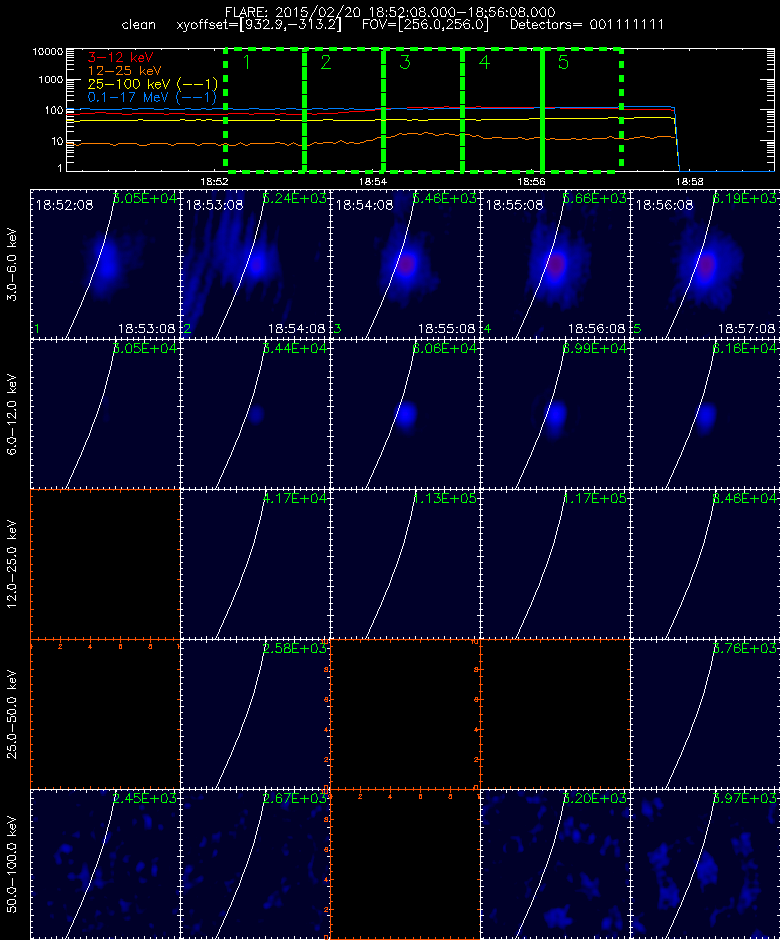Click the 18:52 time axis label
This screenshot has width=780, height=940.
[214, 181]
